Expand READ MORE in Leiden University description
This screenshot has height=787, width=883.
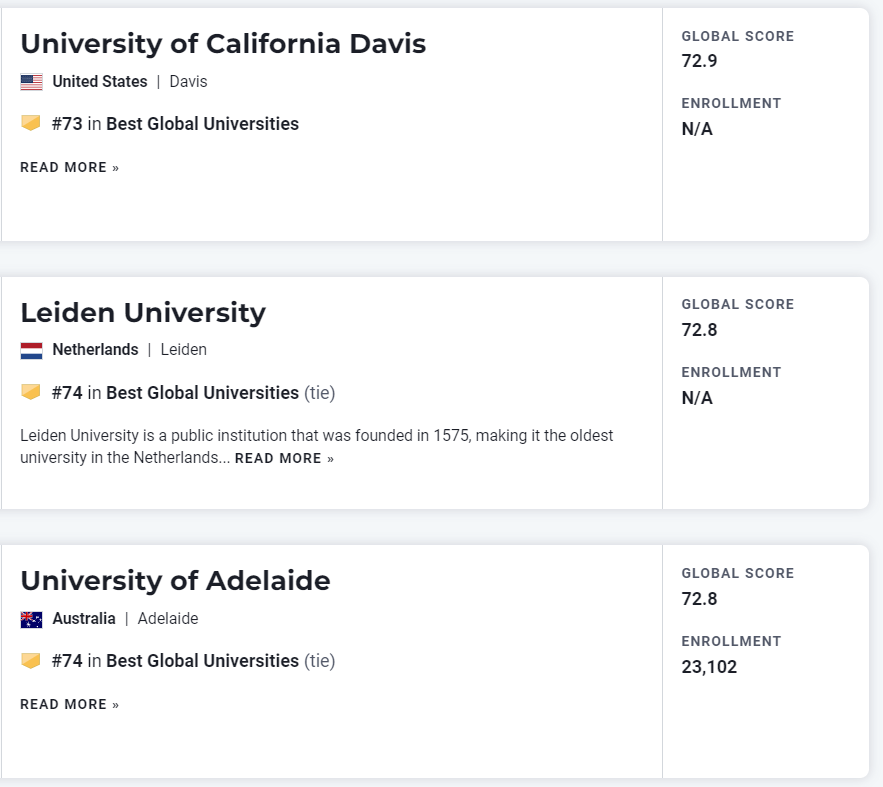[284, 459]
